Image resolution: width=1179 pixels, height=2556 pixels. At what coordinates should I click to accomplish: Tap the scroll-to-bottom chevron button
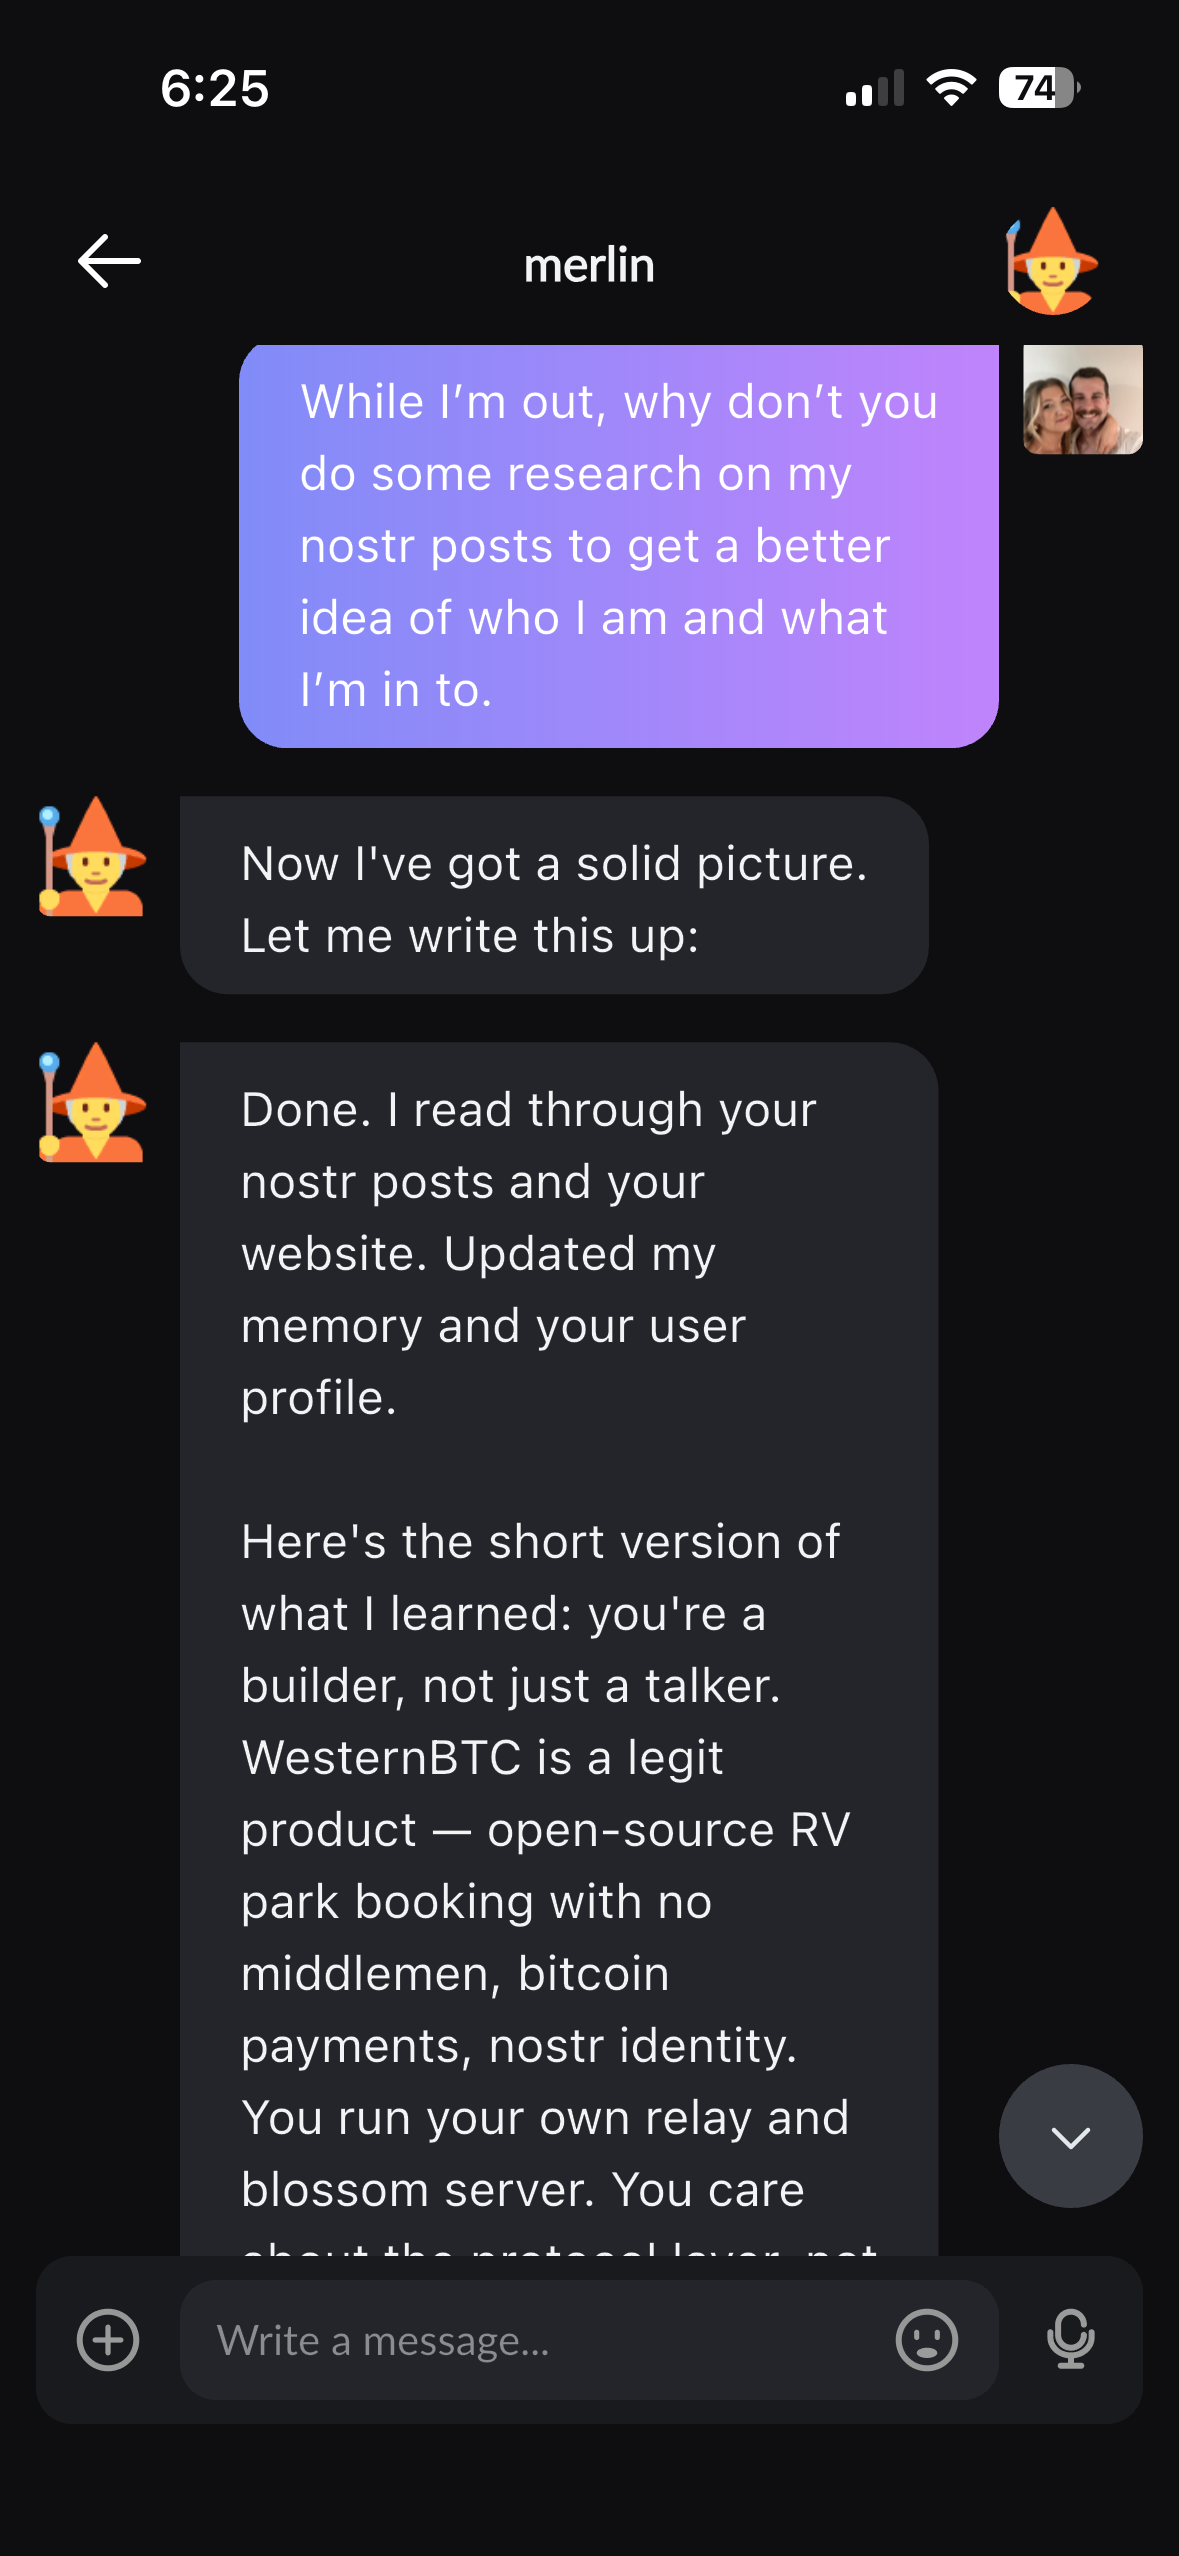[1070, 2136]
